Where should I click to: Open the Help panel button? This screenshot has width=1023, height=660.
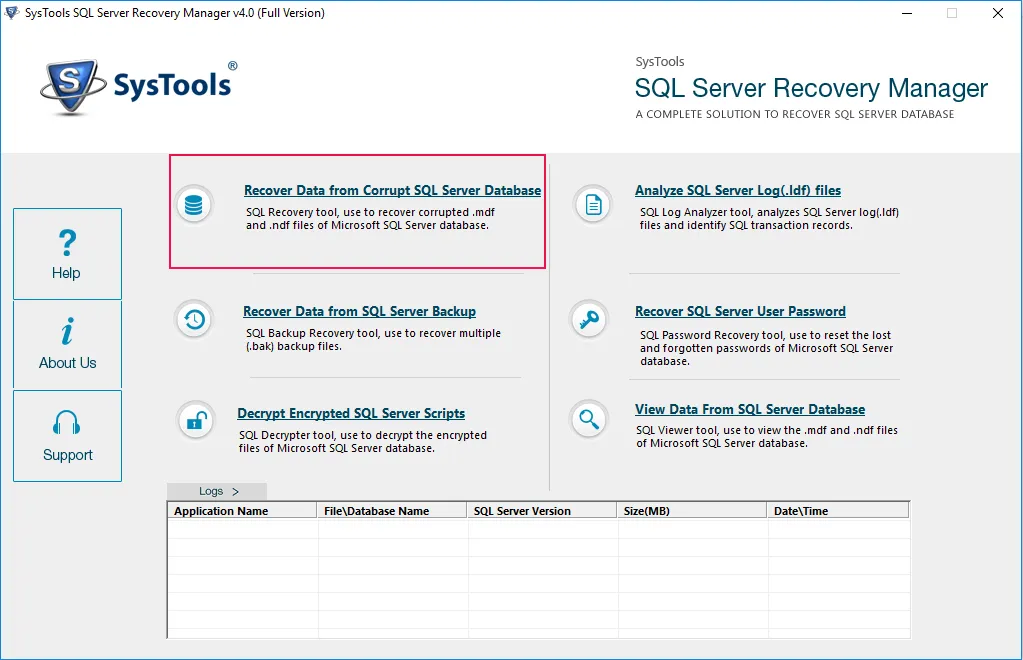tap(67, 254)
